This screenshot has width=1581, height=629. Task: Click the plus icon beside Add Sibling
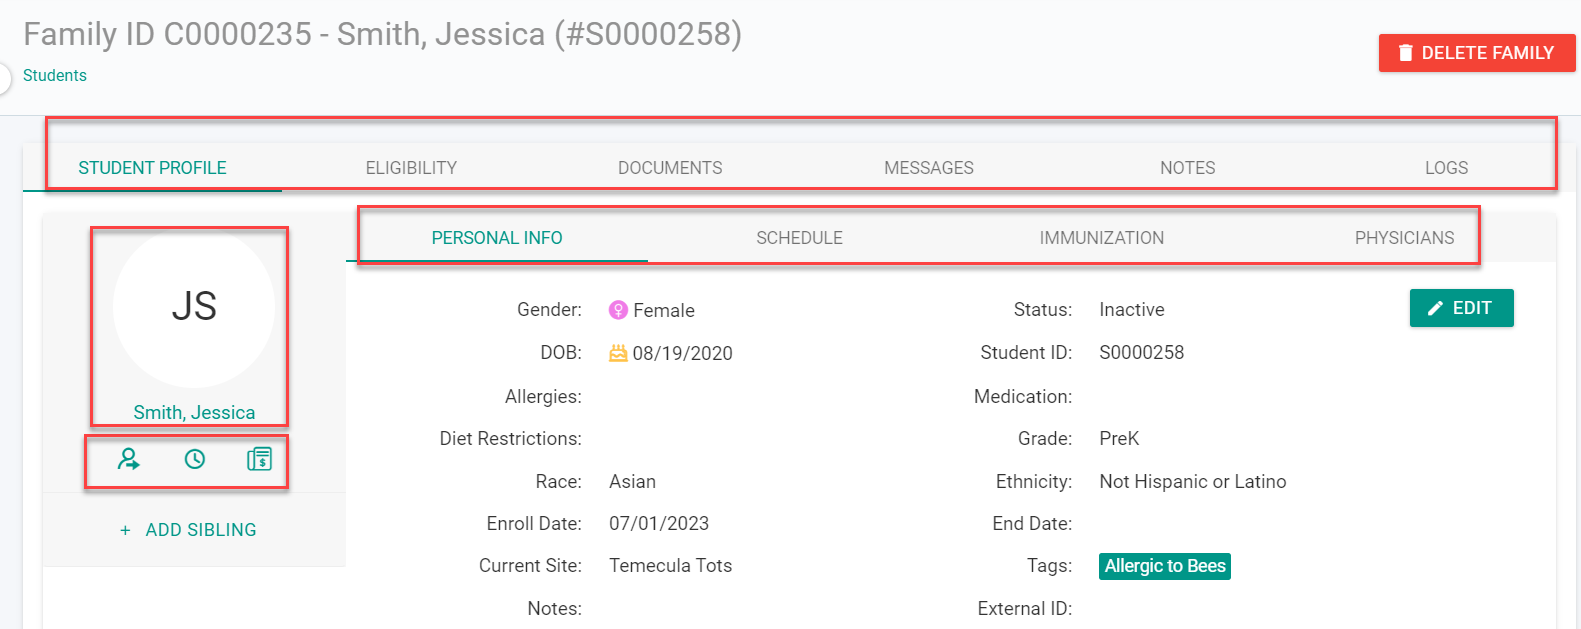click(125, 530)
